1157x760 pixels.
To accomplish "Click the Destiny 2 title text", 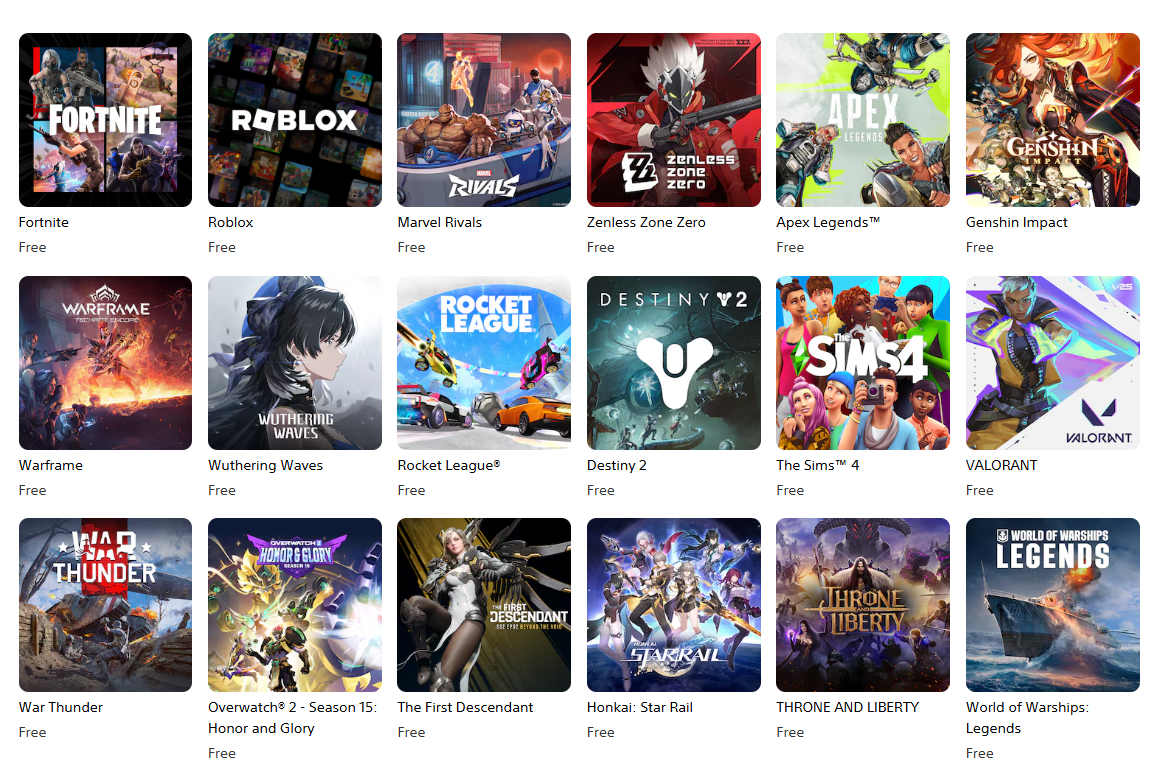I will [x=617, y=466].
